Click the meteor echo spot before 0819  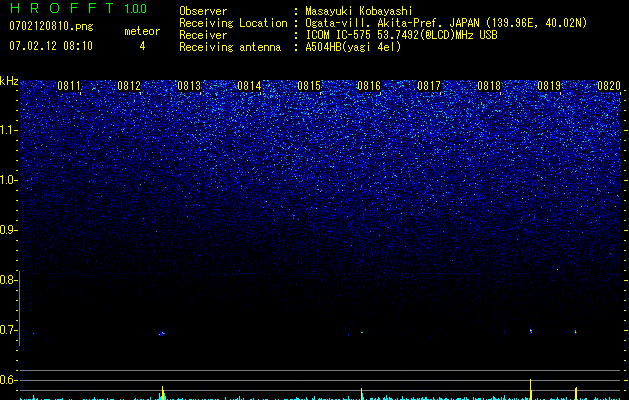click(531, 331)
